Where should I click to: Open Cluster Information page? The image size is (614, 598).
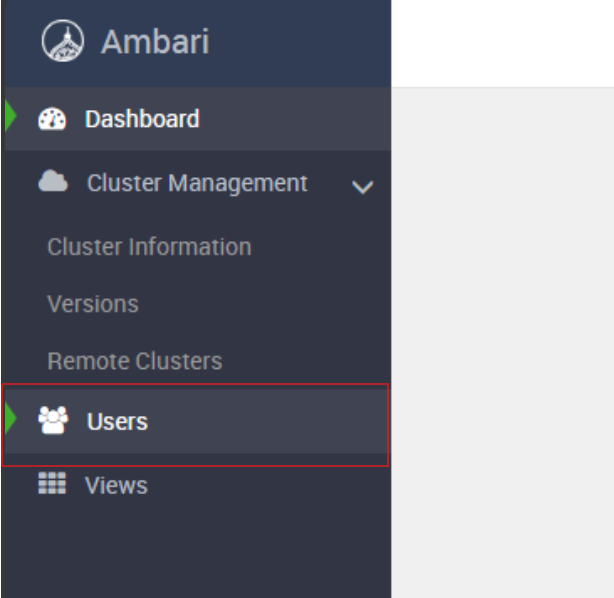pos(149,247)
